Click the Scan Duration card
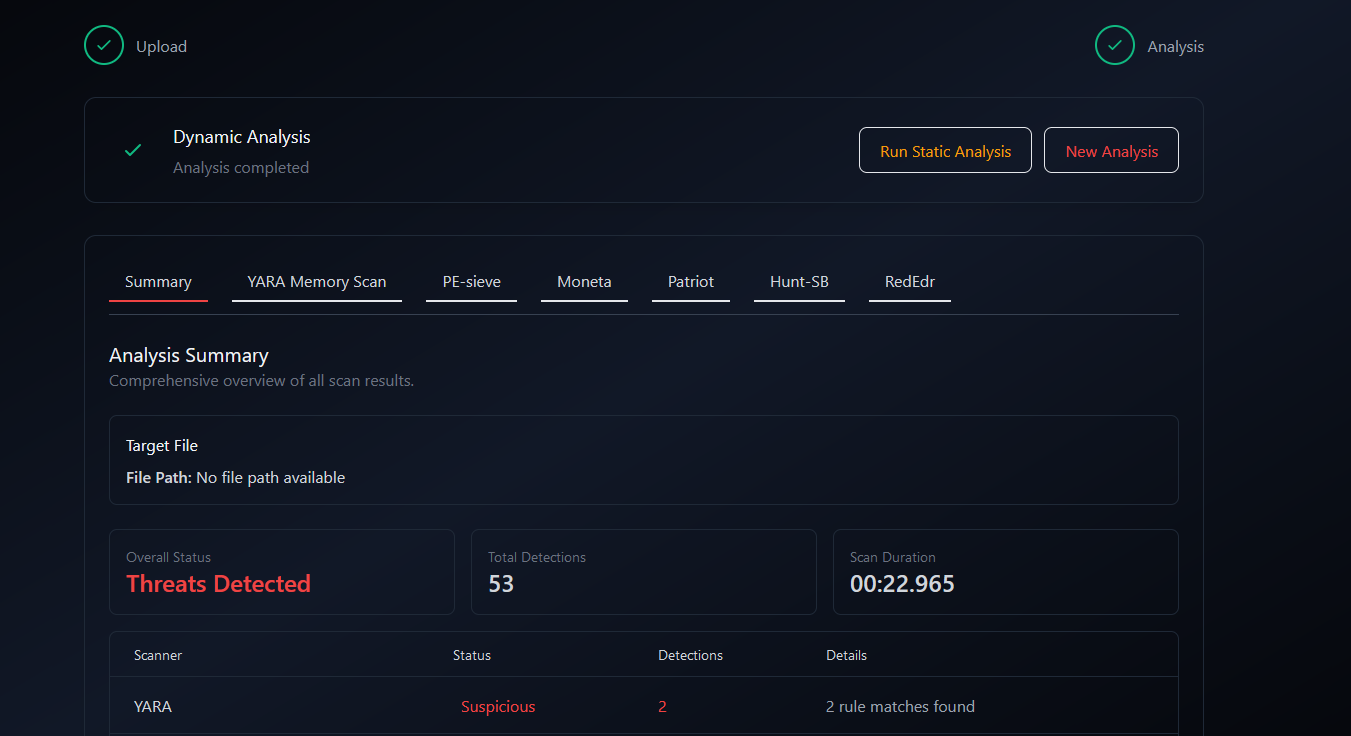This screenshot has width=1351, height=736. click(1004, 572)
